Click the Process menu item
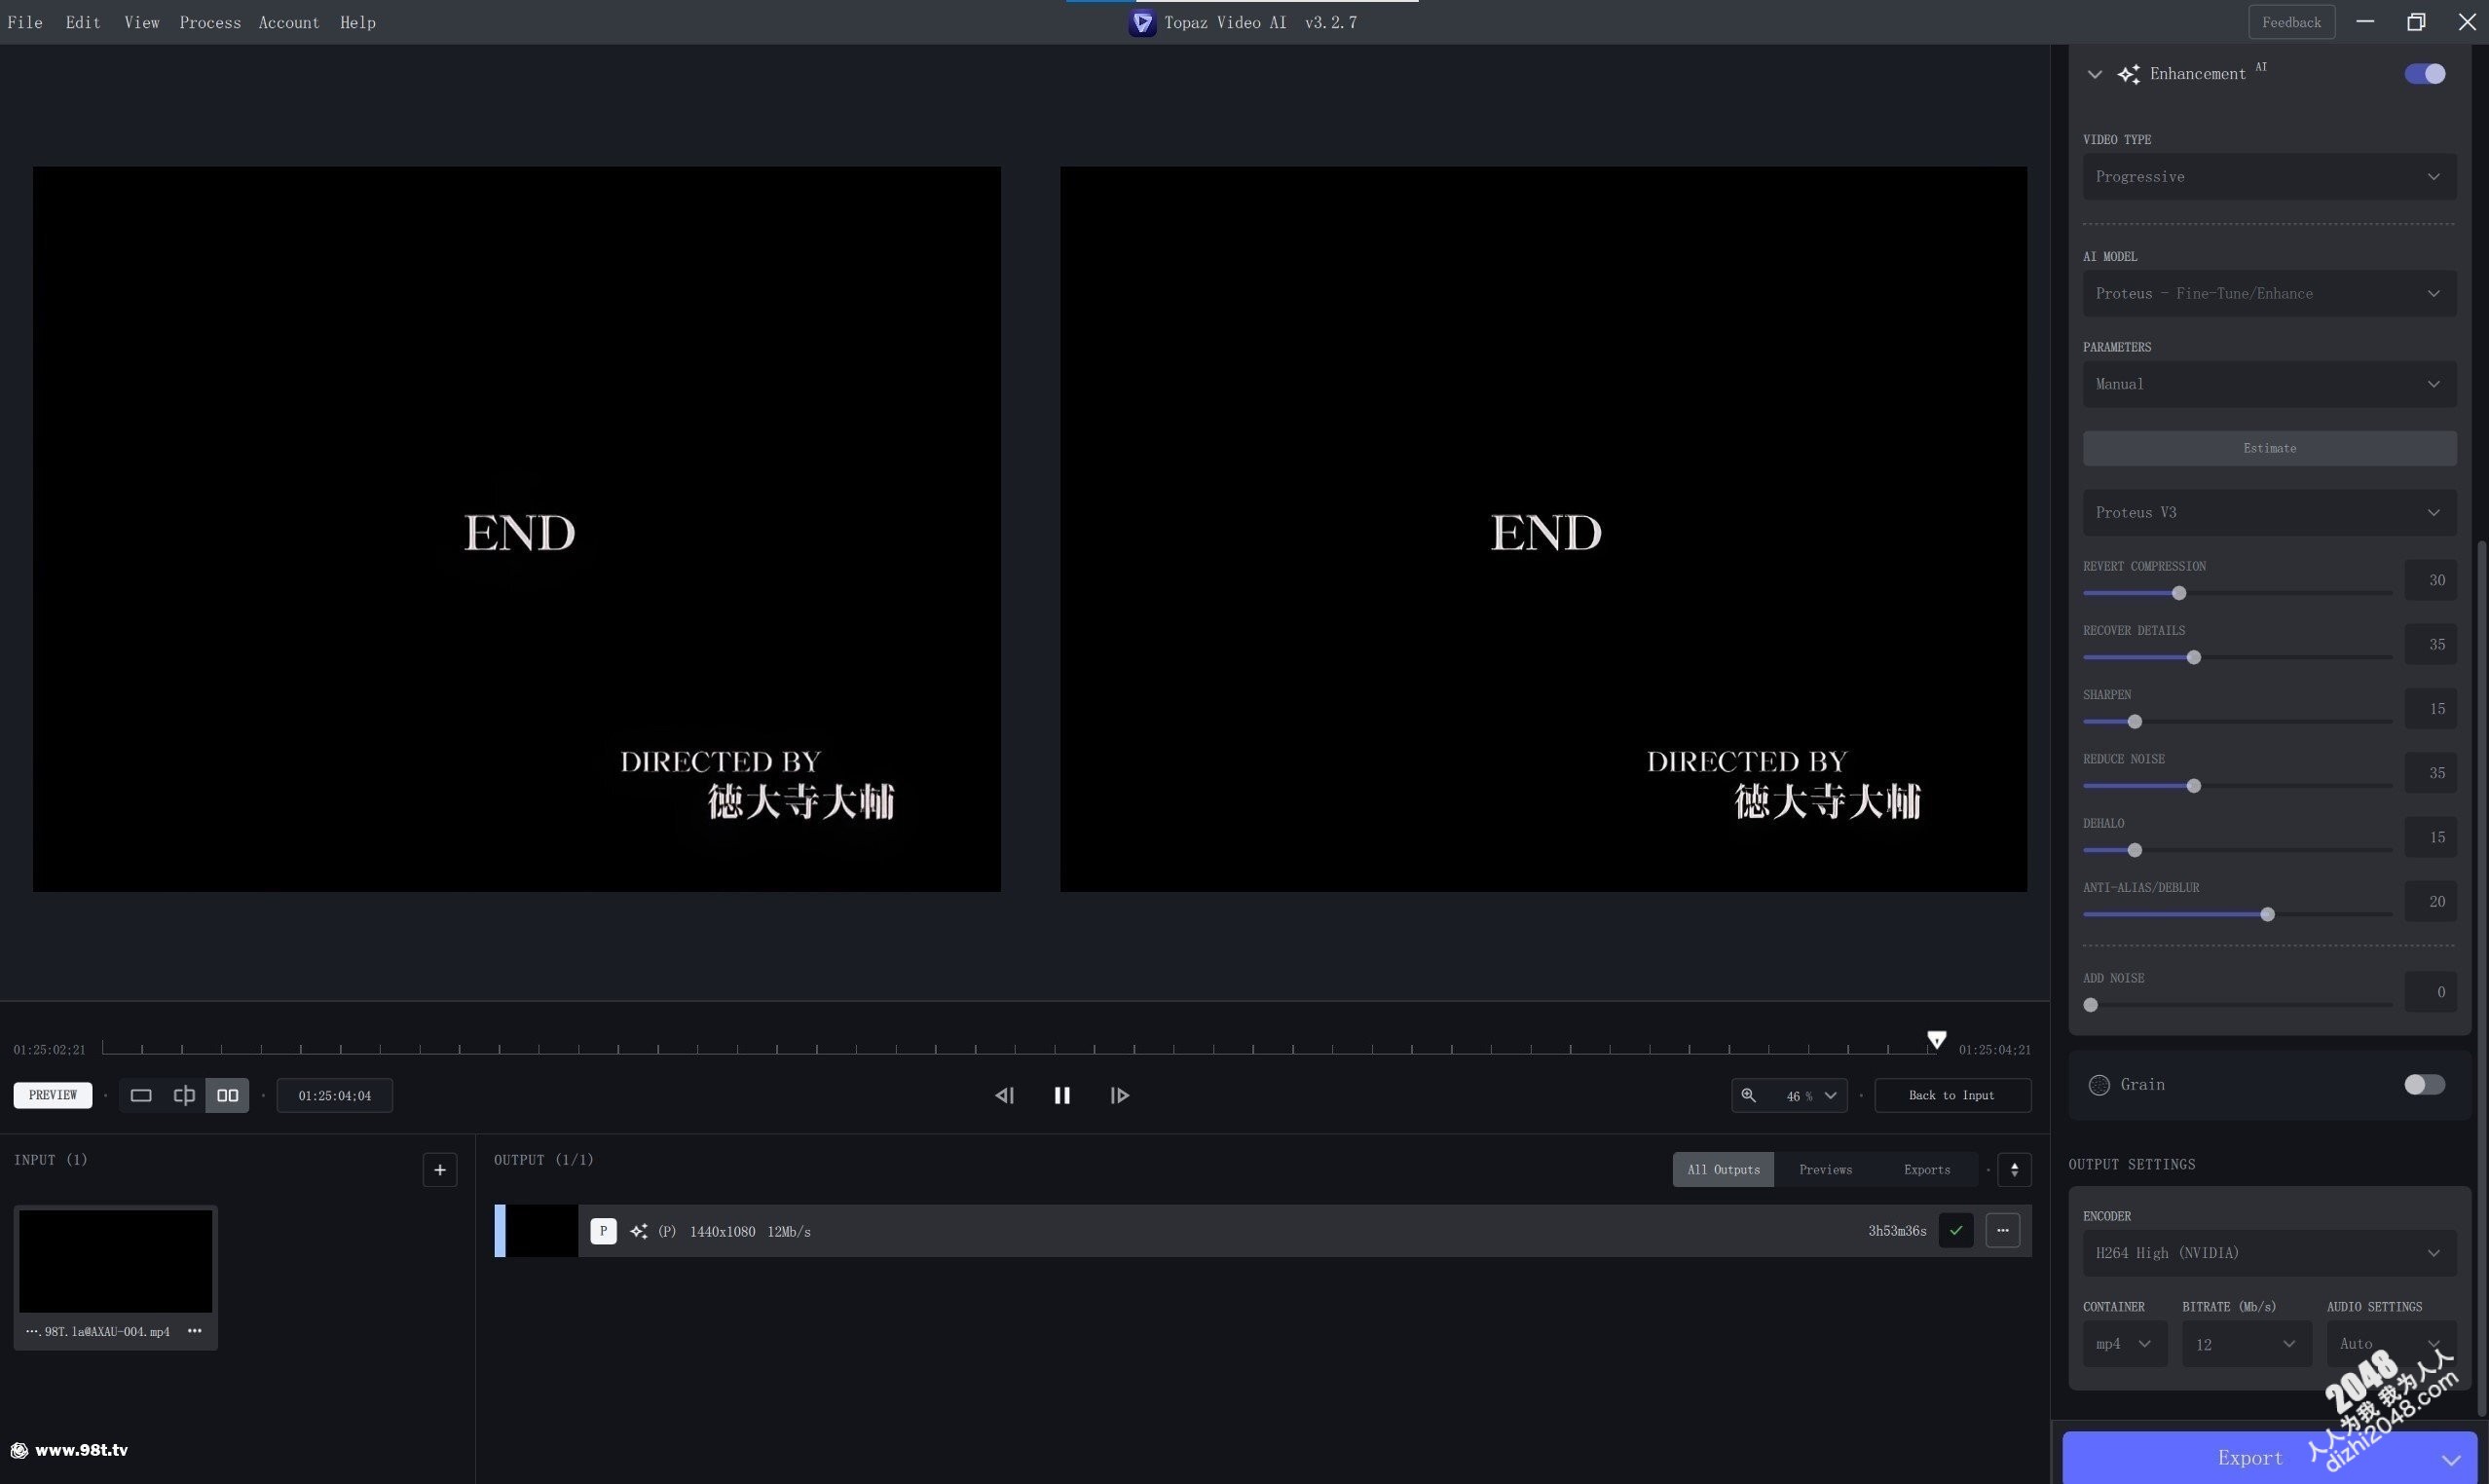Viewport: 2489px width, 1484px height. pyautogui.click(x=206, y=21)
